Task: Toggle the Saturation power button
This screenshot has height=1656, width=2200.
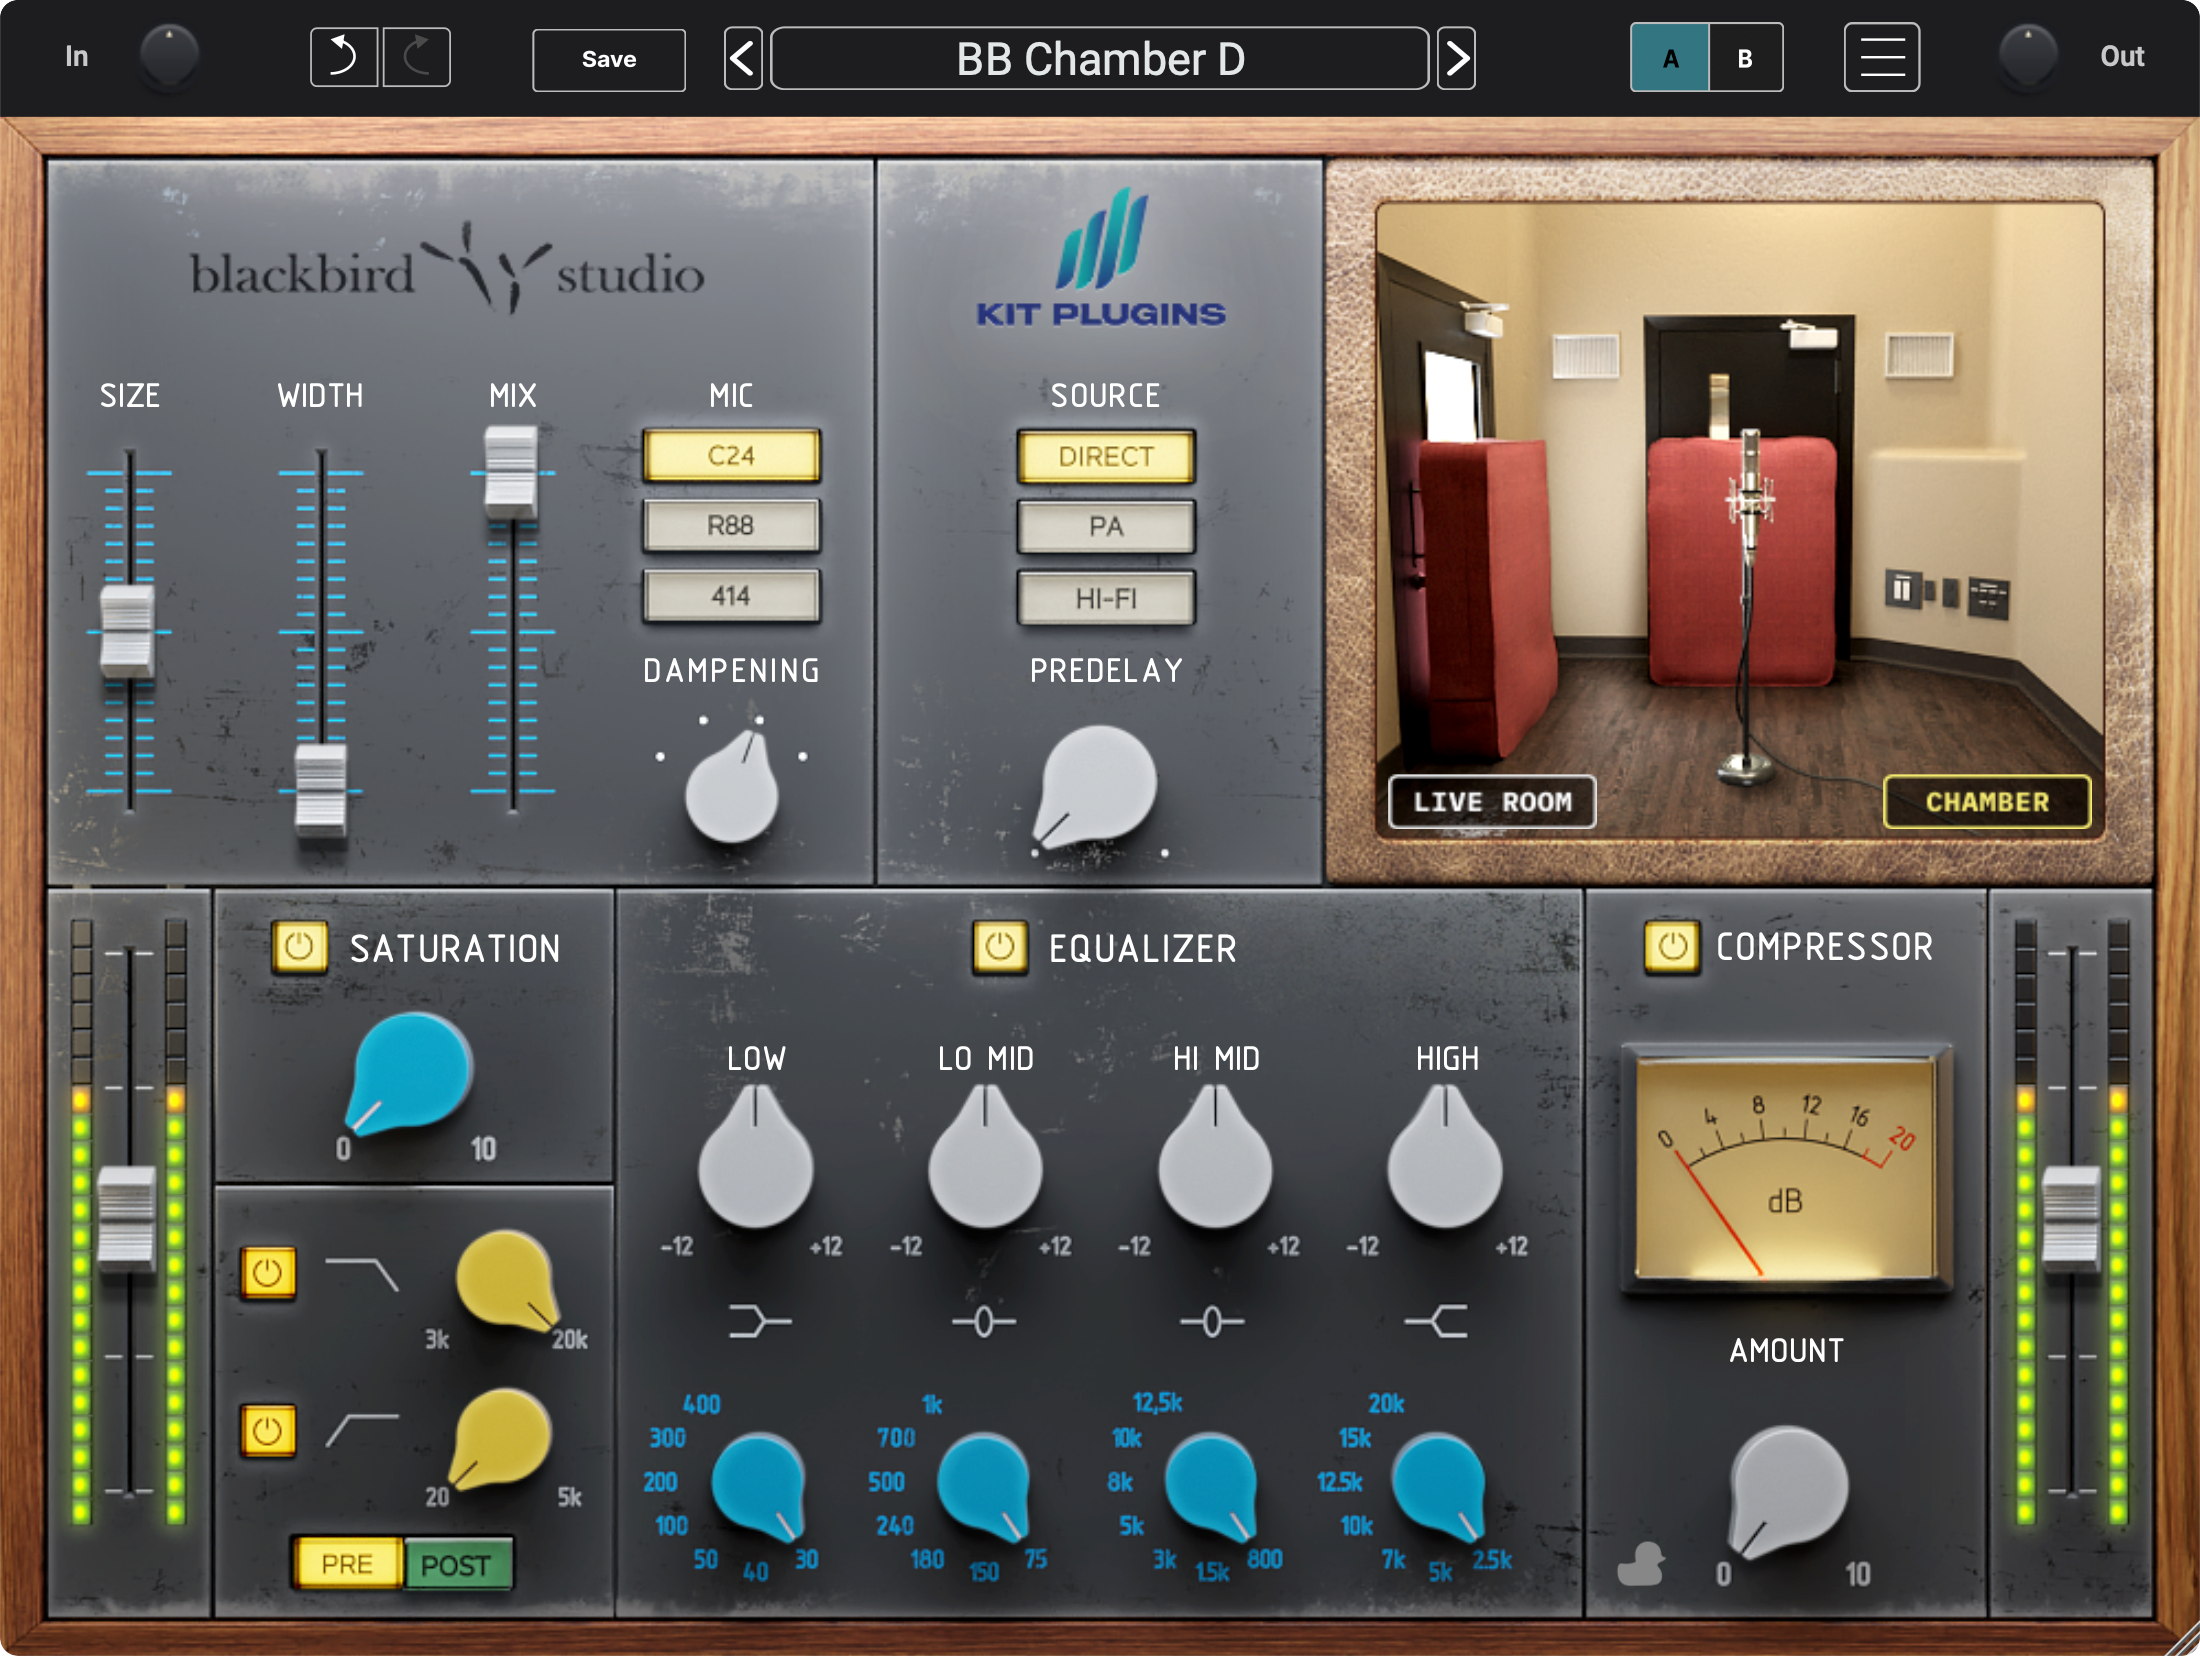Action: point(300,947)
